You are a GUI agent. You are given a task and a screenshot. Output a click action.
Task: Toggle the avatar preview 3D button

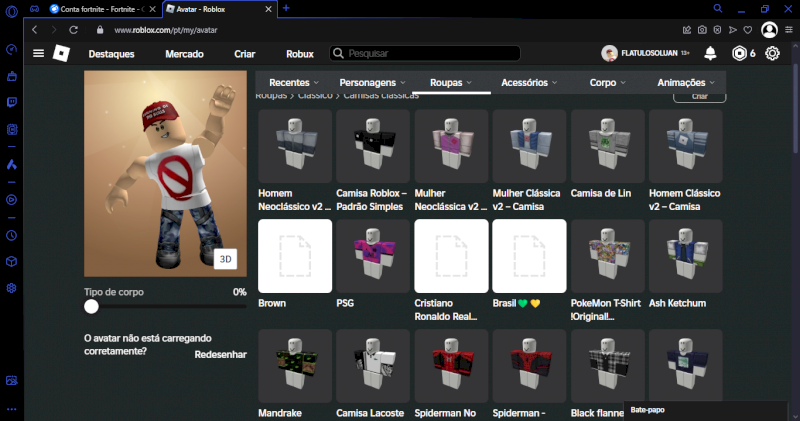[226, 259]
